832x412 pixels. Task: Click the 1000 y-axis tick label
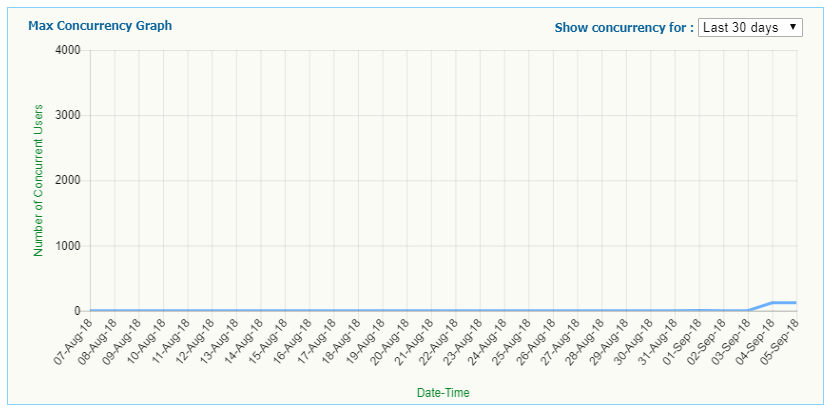pos(67,246)
